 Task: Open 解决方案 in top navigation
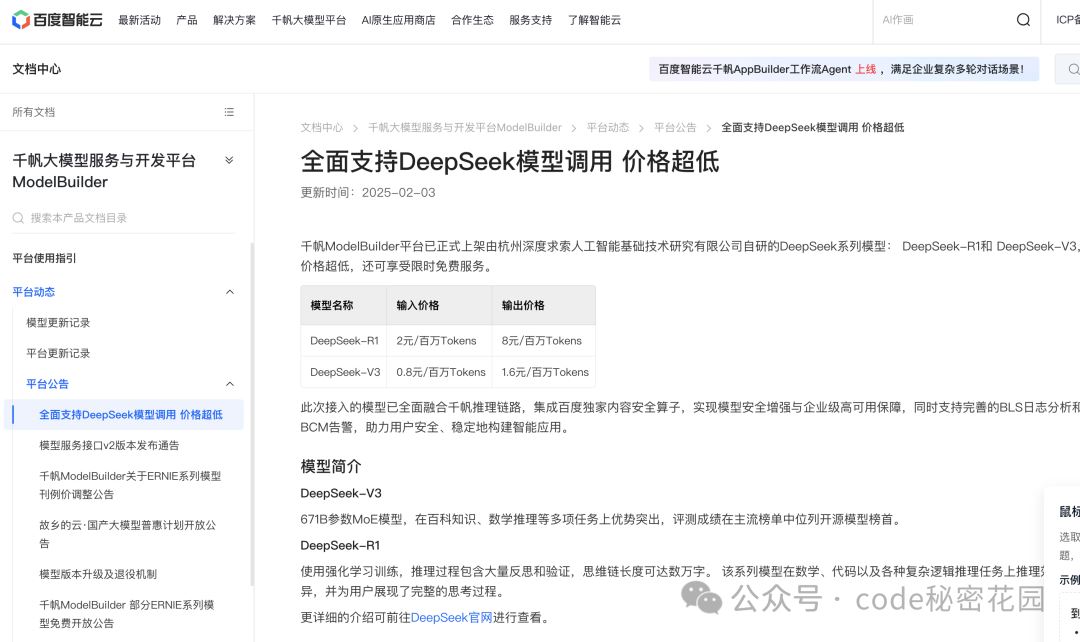tap(234, 20)
